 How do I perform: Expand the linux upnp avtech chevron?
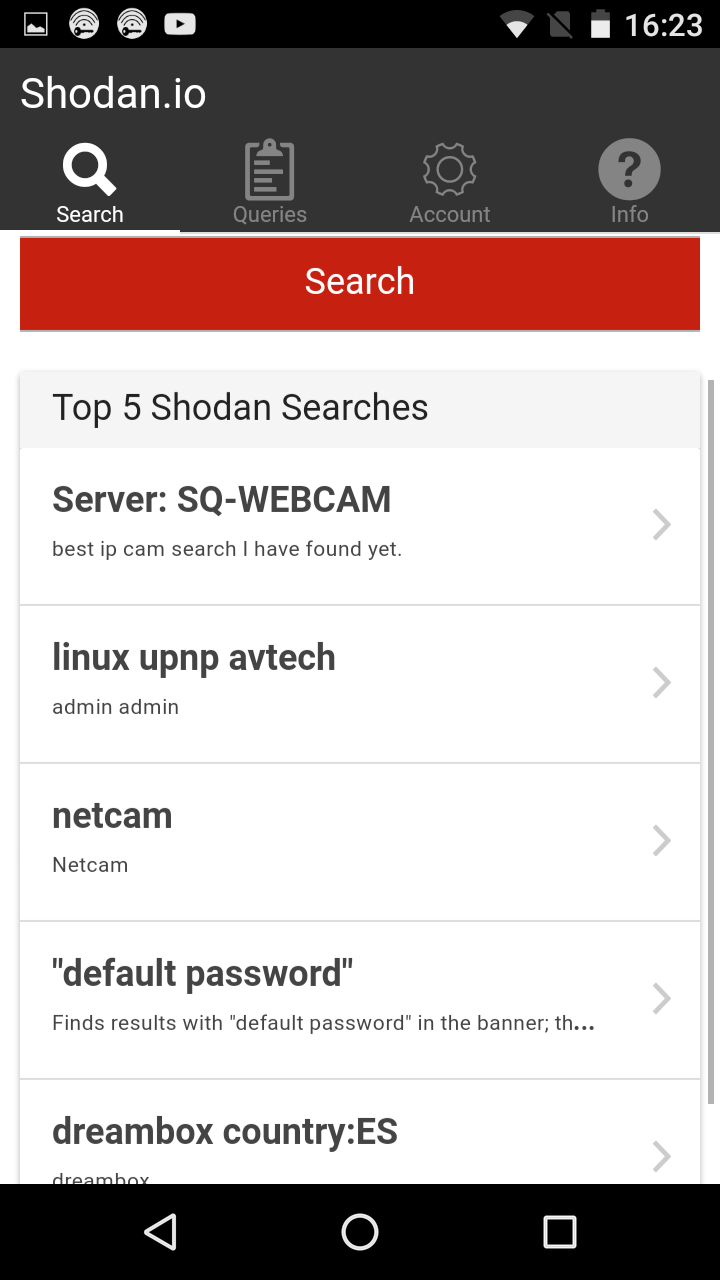pos(661,683)
